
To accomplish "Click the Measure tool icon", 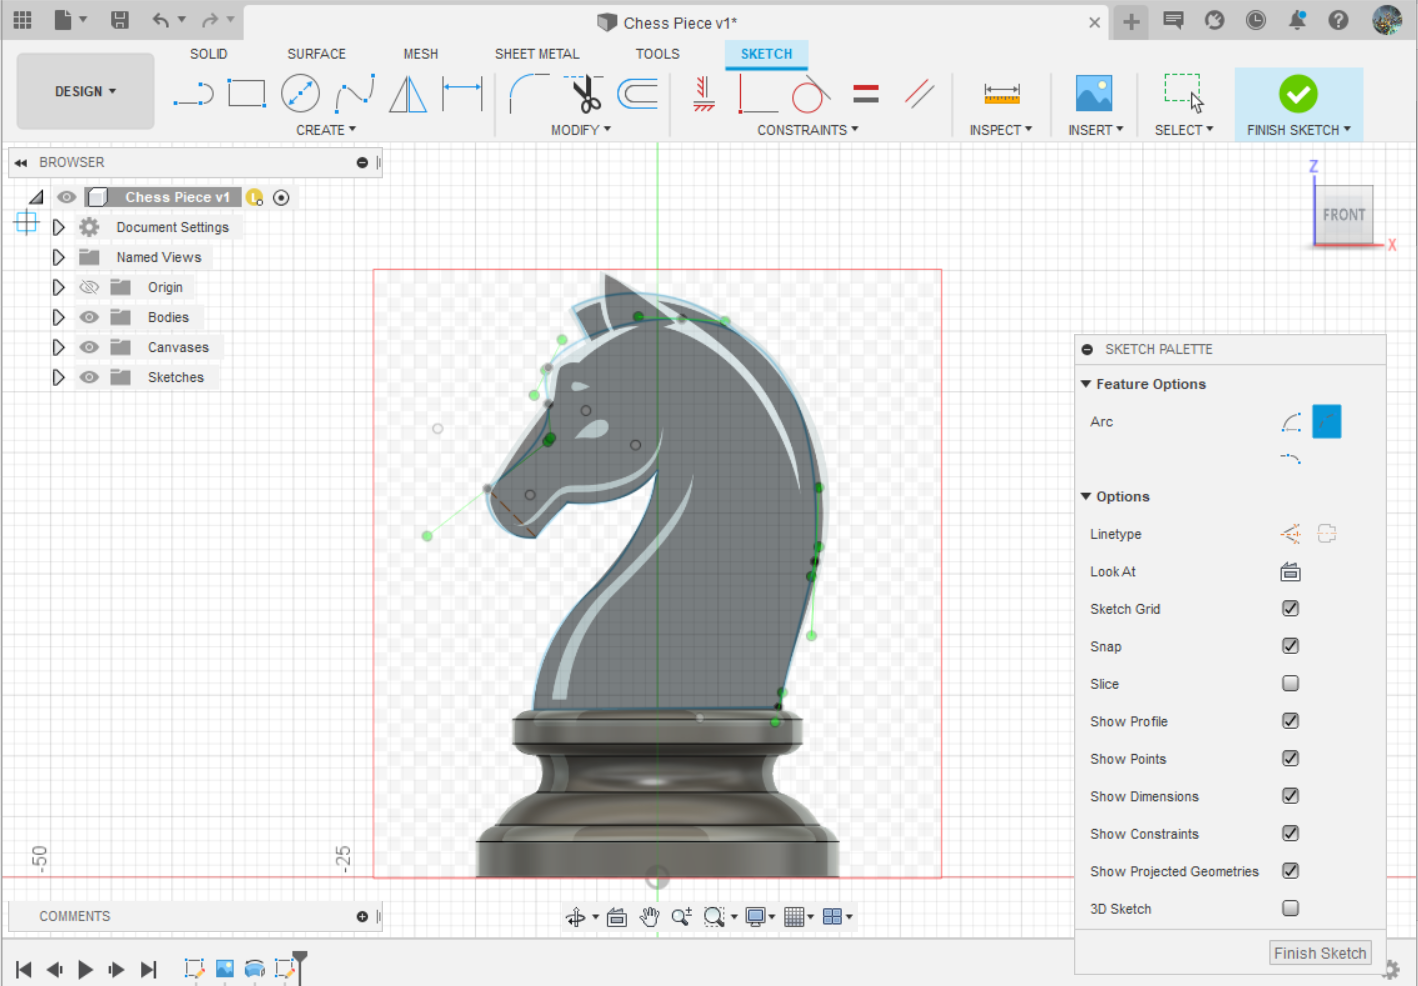I will coord(1001,94).
